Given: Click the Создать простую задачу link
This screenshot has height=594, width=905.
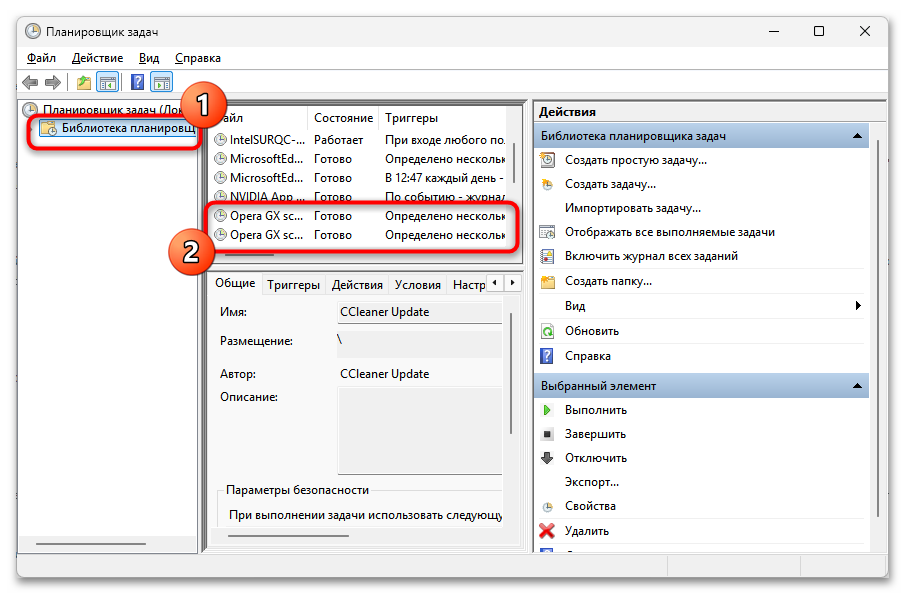Looking at the screenshot, I should point(635,160).
